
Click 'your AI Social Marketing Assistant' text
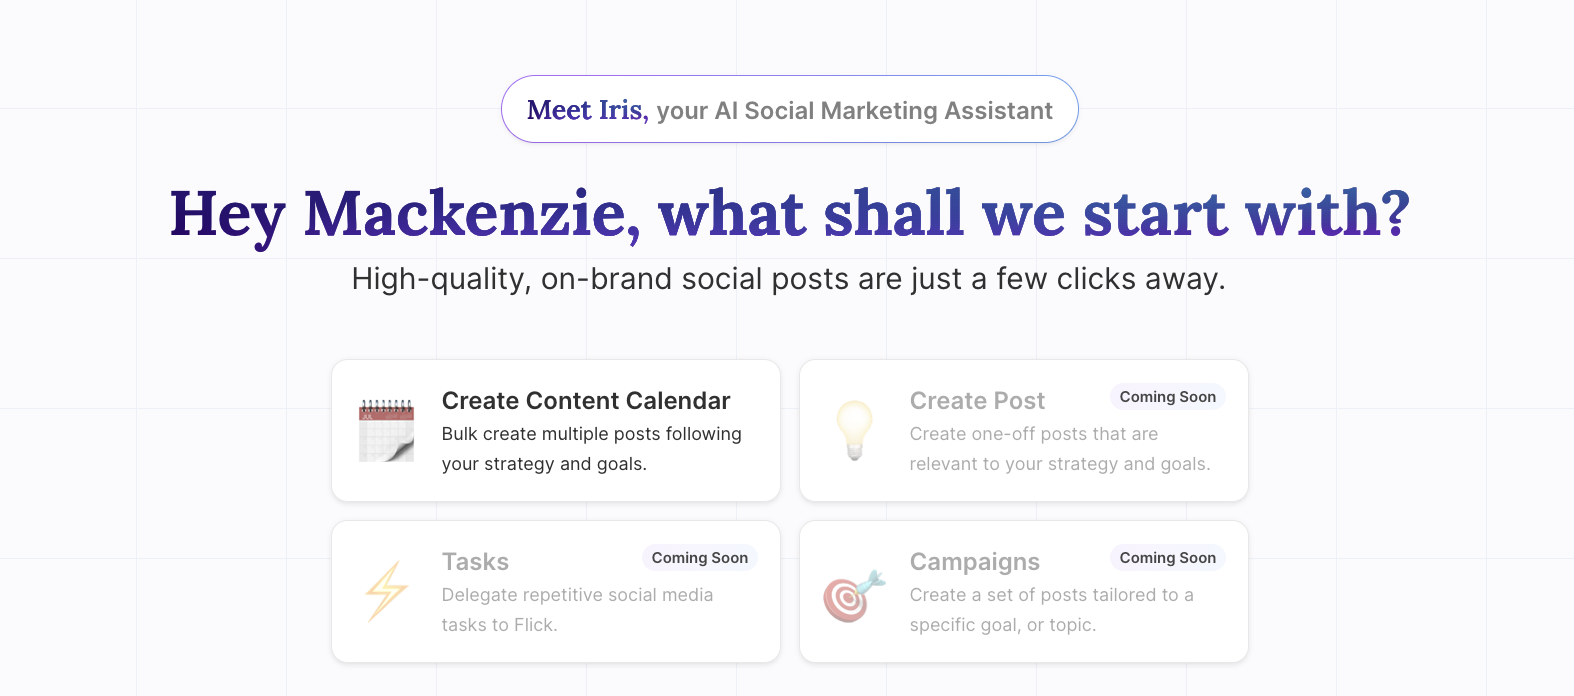(x=854, y=111)
